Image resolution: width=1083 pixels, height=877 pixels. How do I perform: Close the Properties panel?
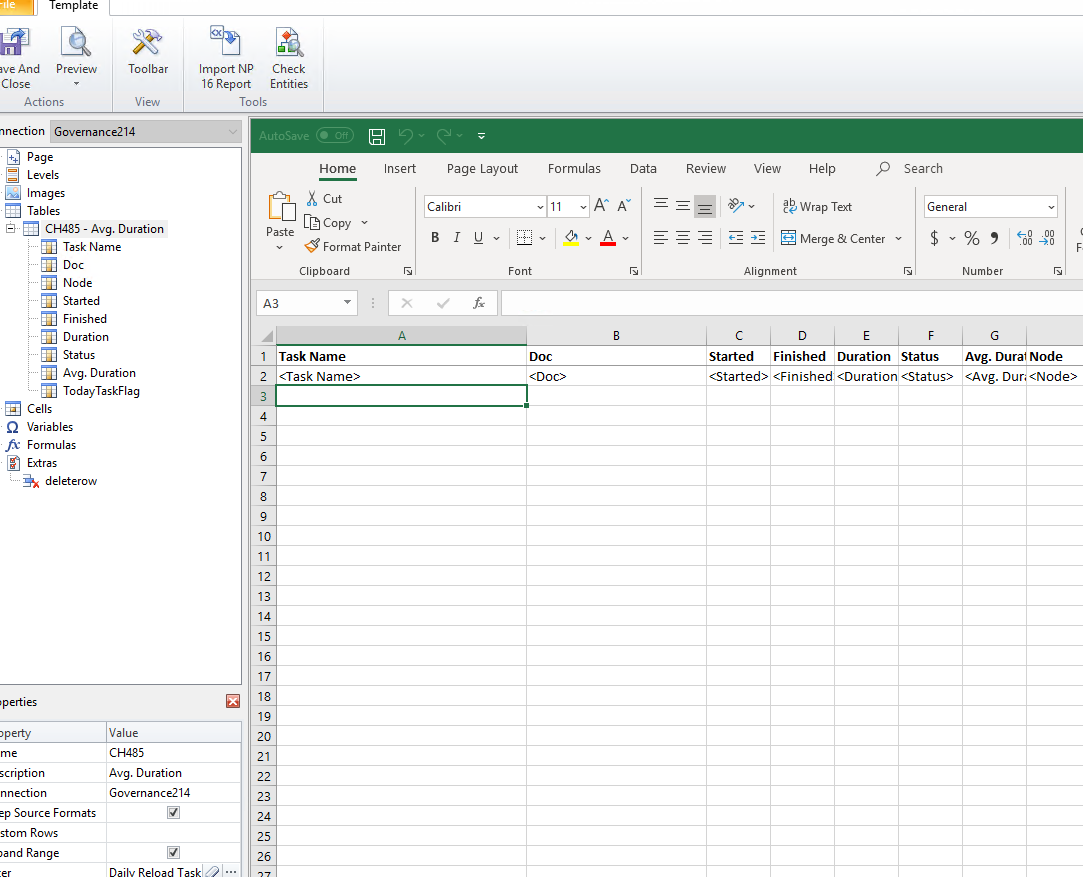click(233, 702)
